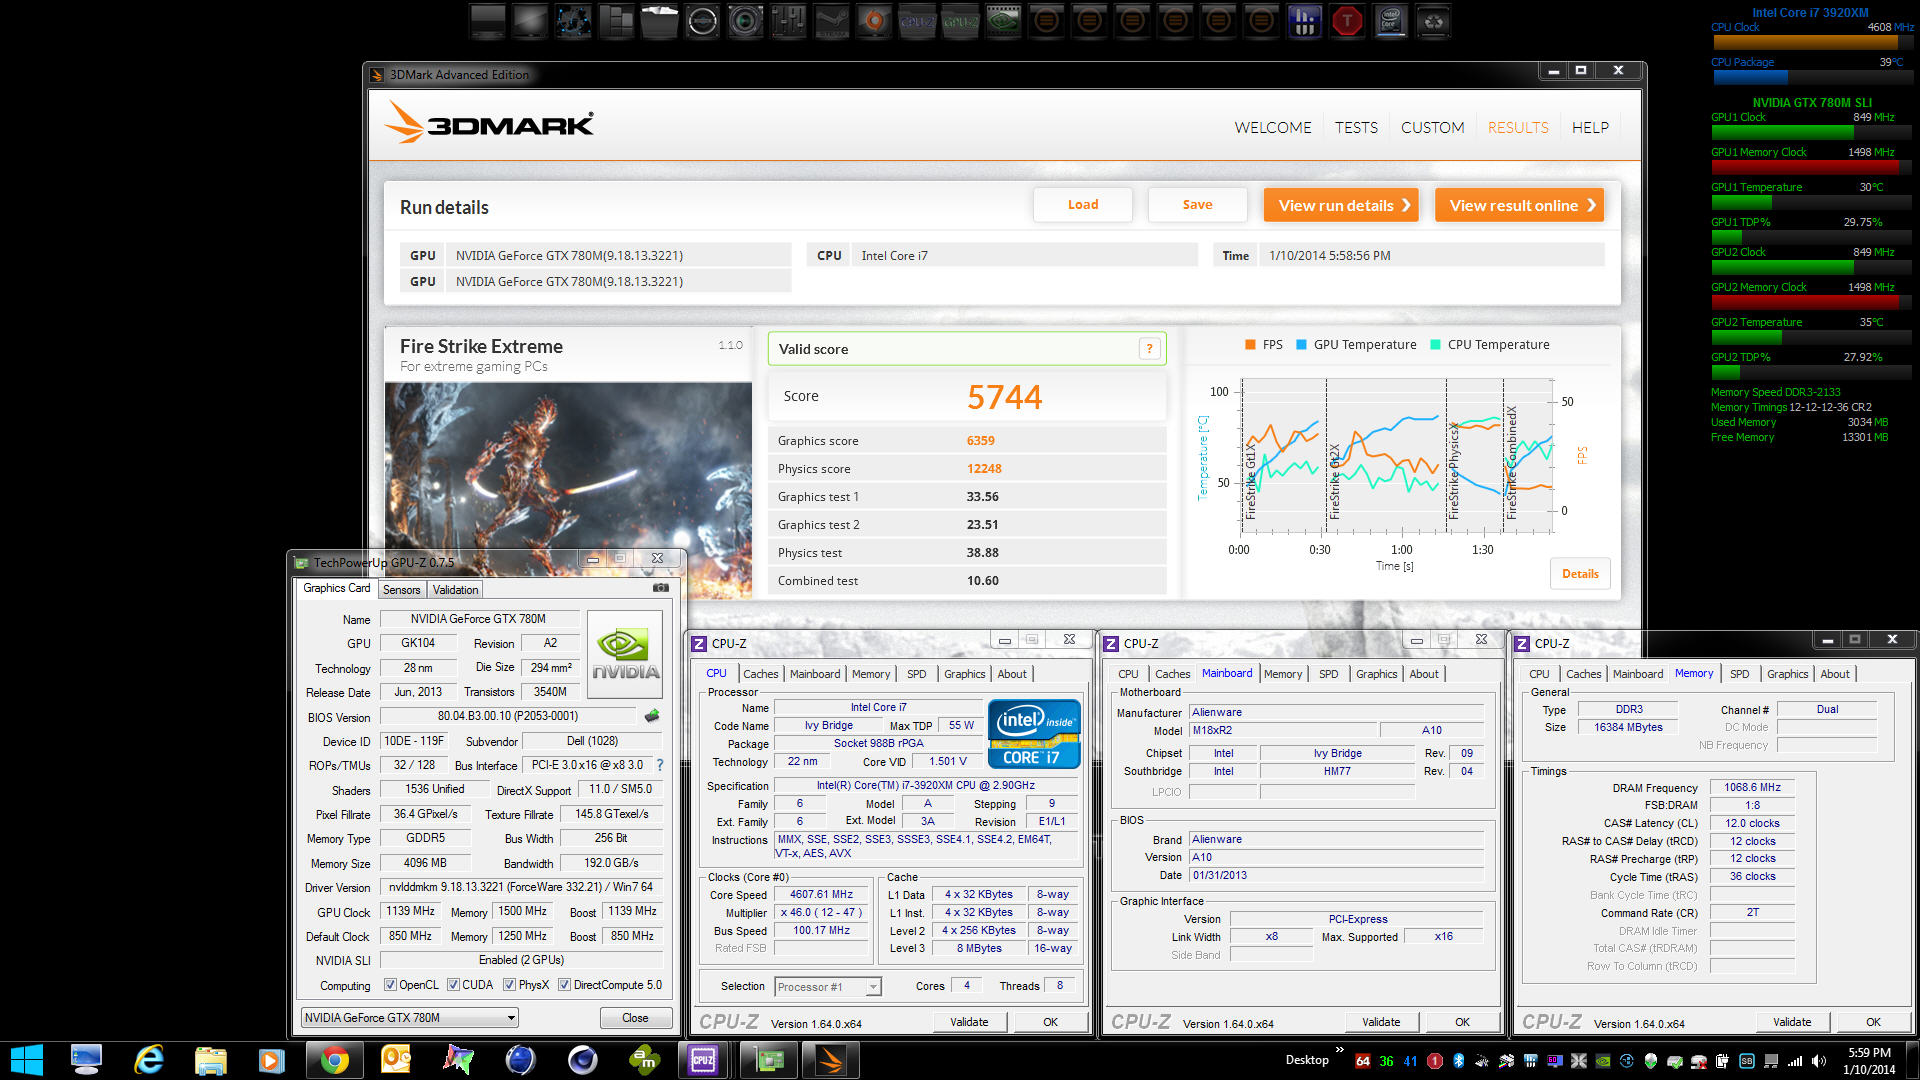Click Close button in GPU-Z
The width and height of the screenshot is (1920, 1080).
tap(635, 1018)
